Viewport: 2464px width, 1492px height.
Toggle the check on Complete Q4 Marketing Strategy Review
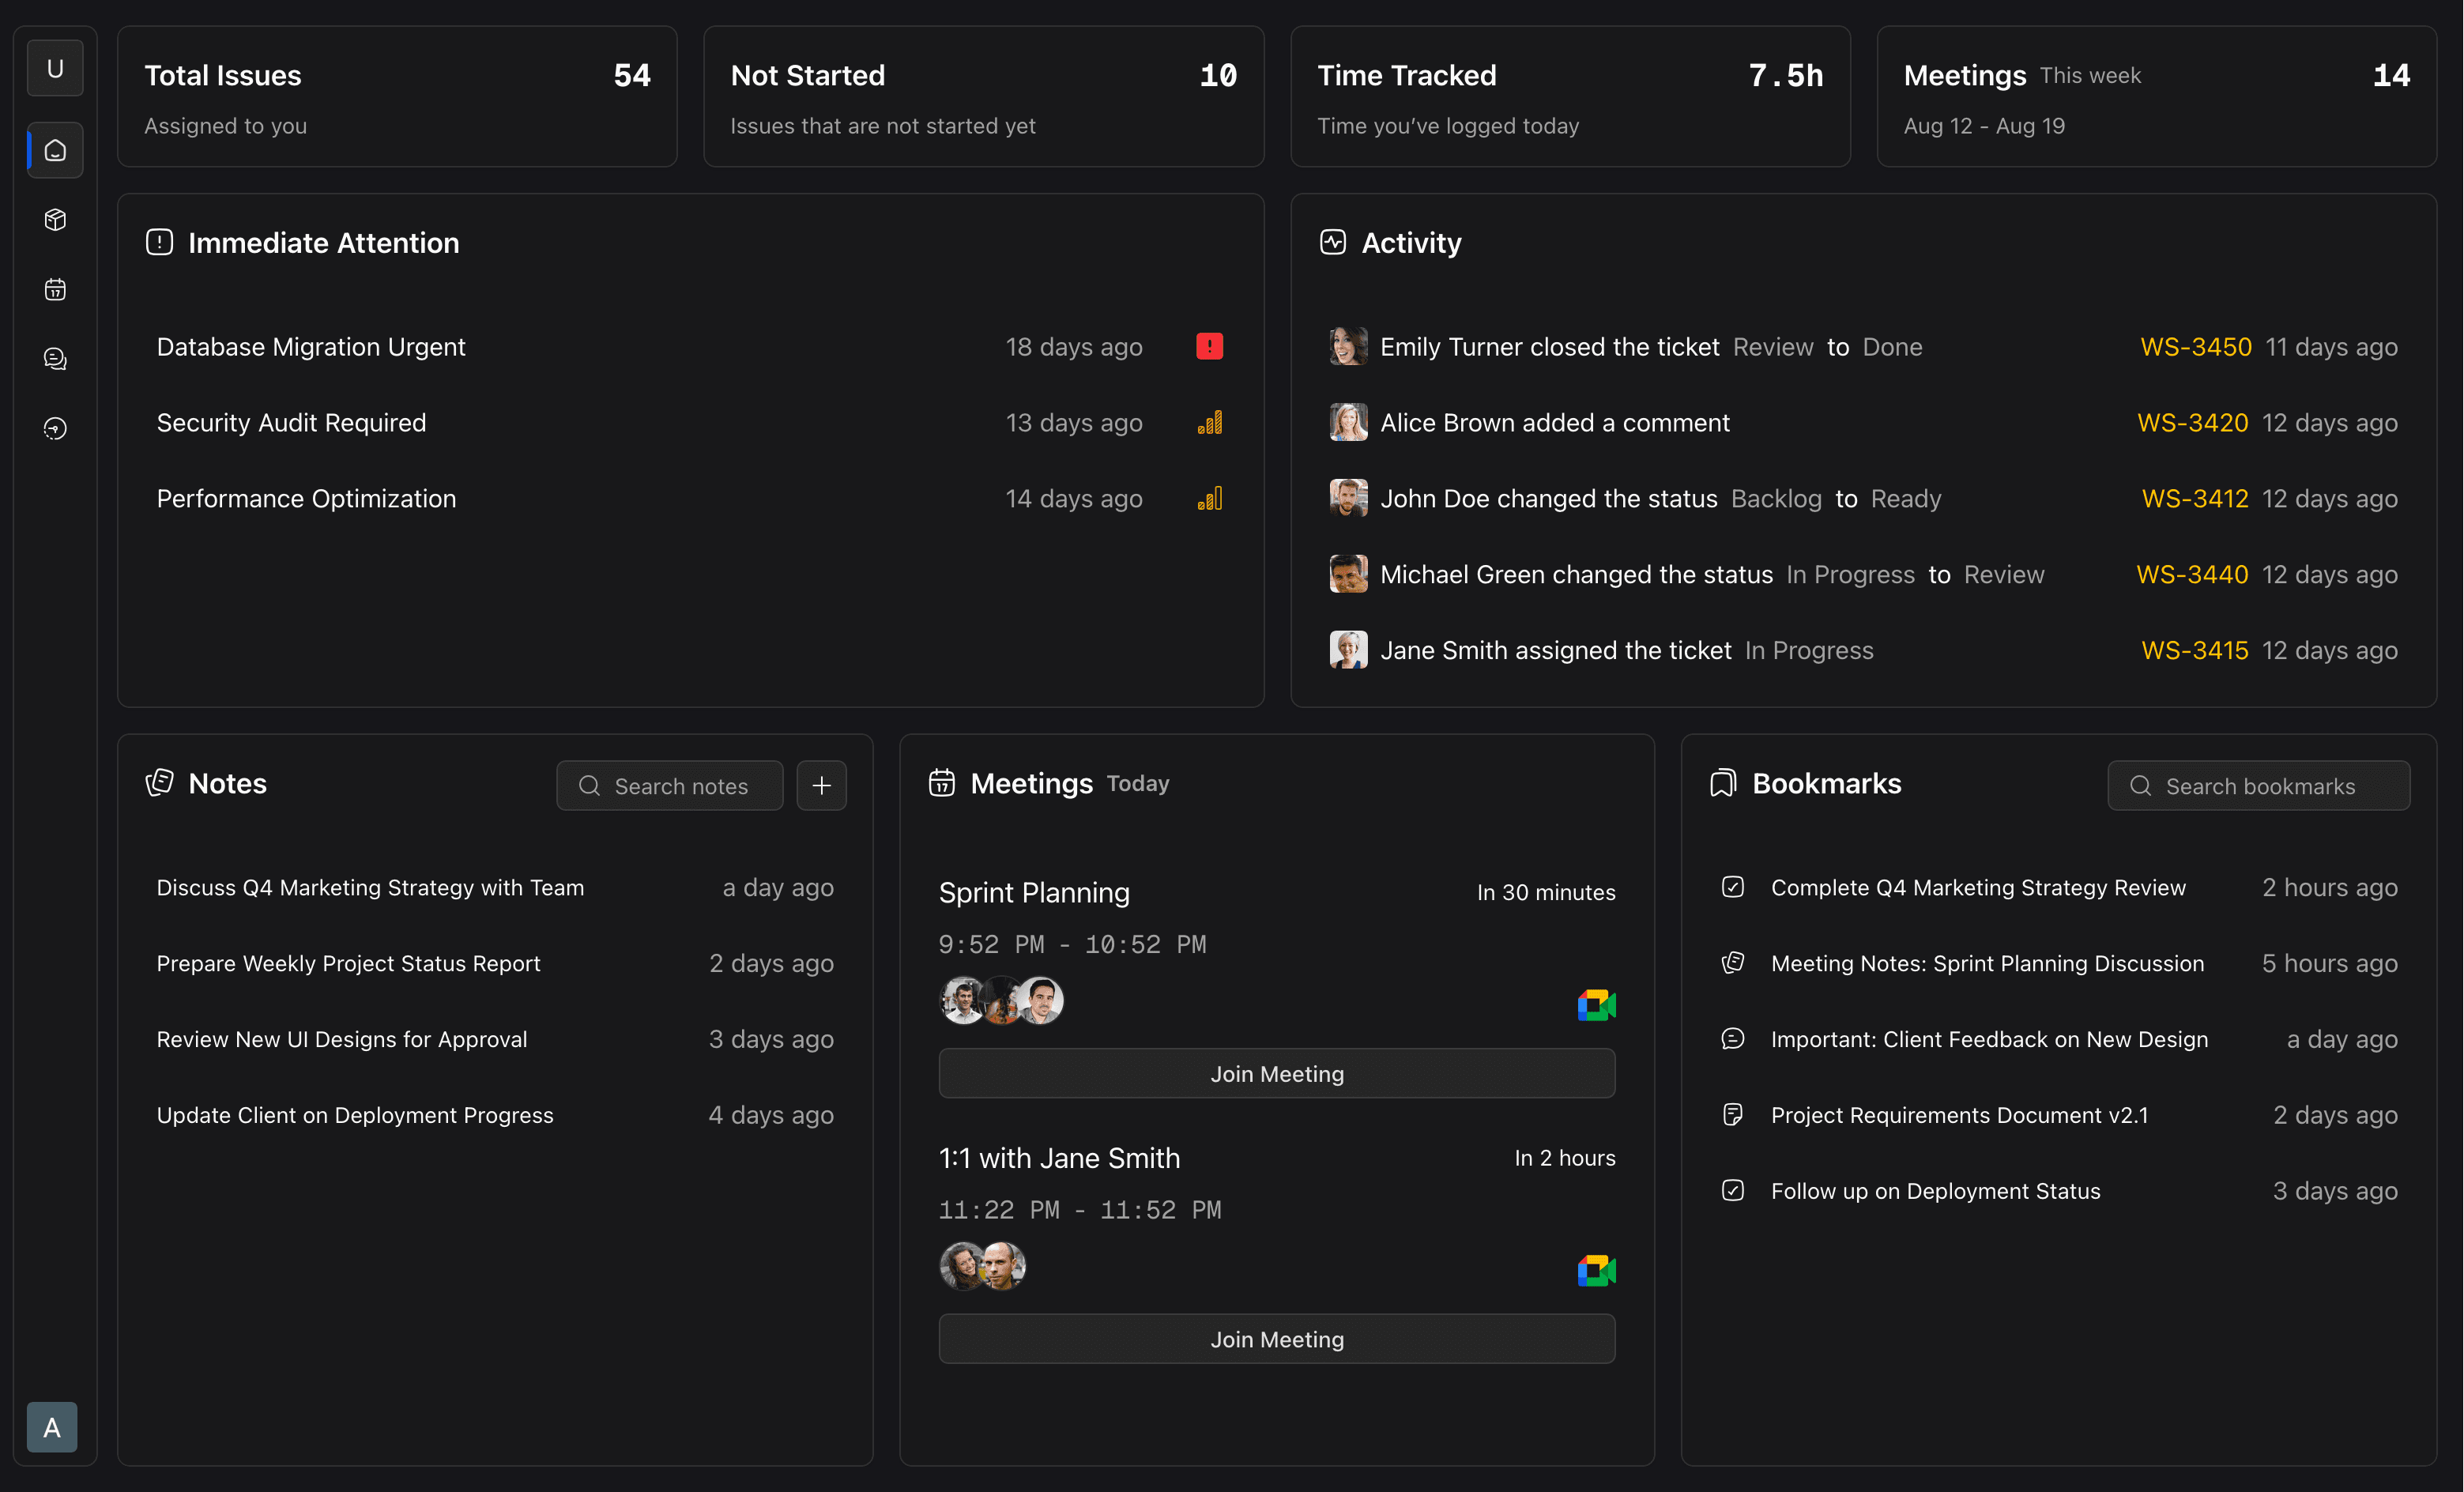point(1733,887)
